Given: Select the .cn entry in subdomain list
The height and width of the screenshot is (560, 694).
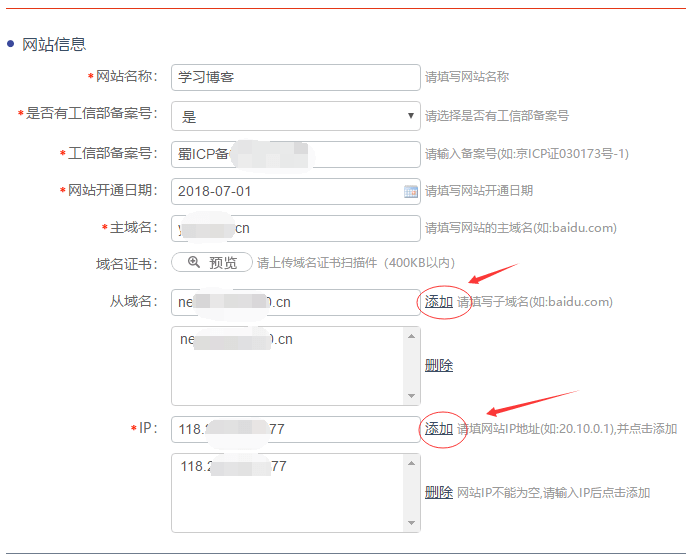Looking at the screenshot, I should click(237, 340).
